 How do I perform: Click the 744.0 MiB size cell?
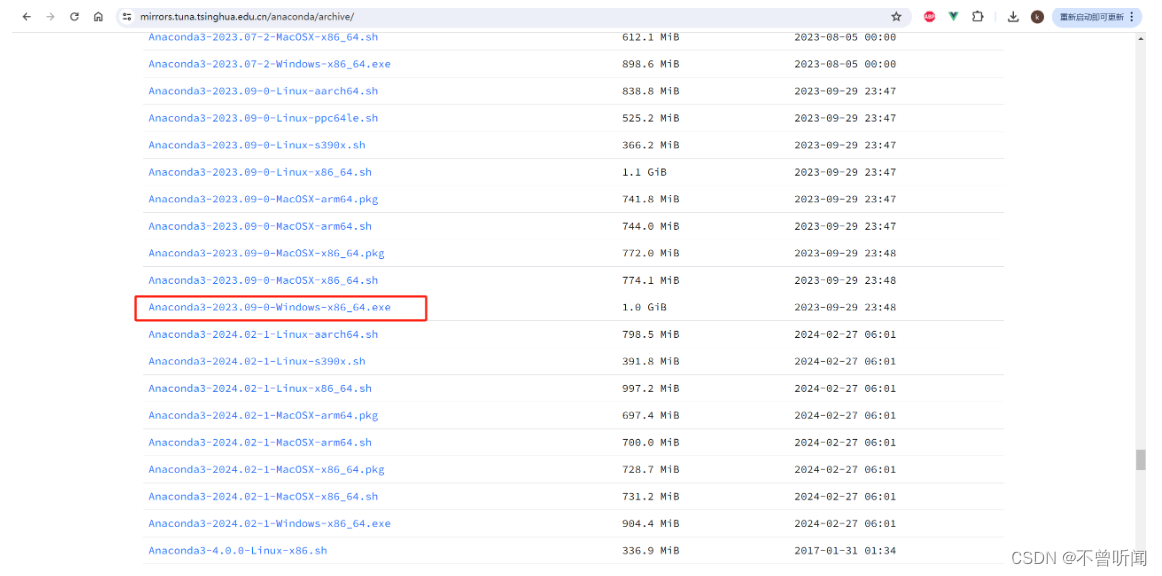tap(651, 226)
